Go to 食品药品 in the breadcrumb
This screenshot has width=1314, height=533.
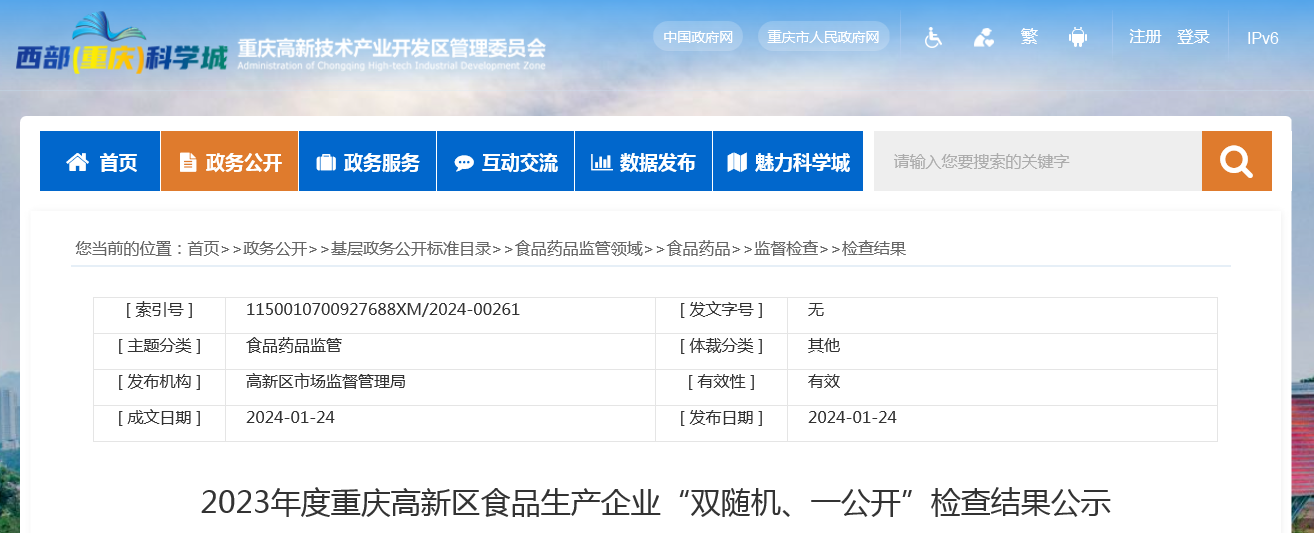[x=699, y=249]
